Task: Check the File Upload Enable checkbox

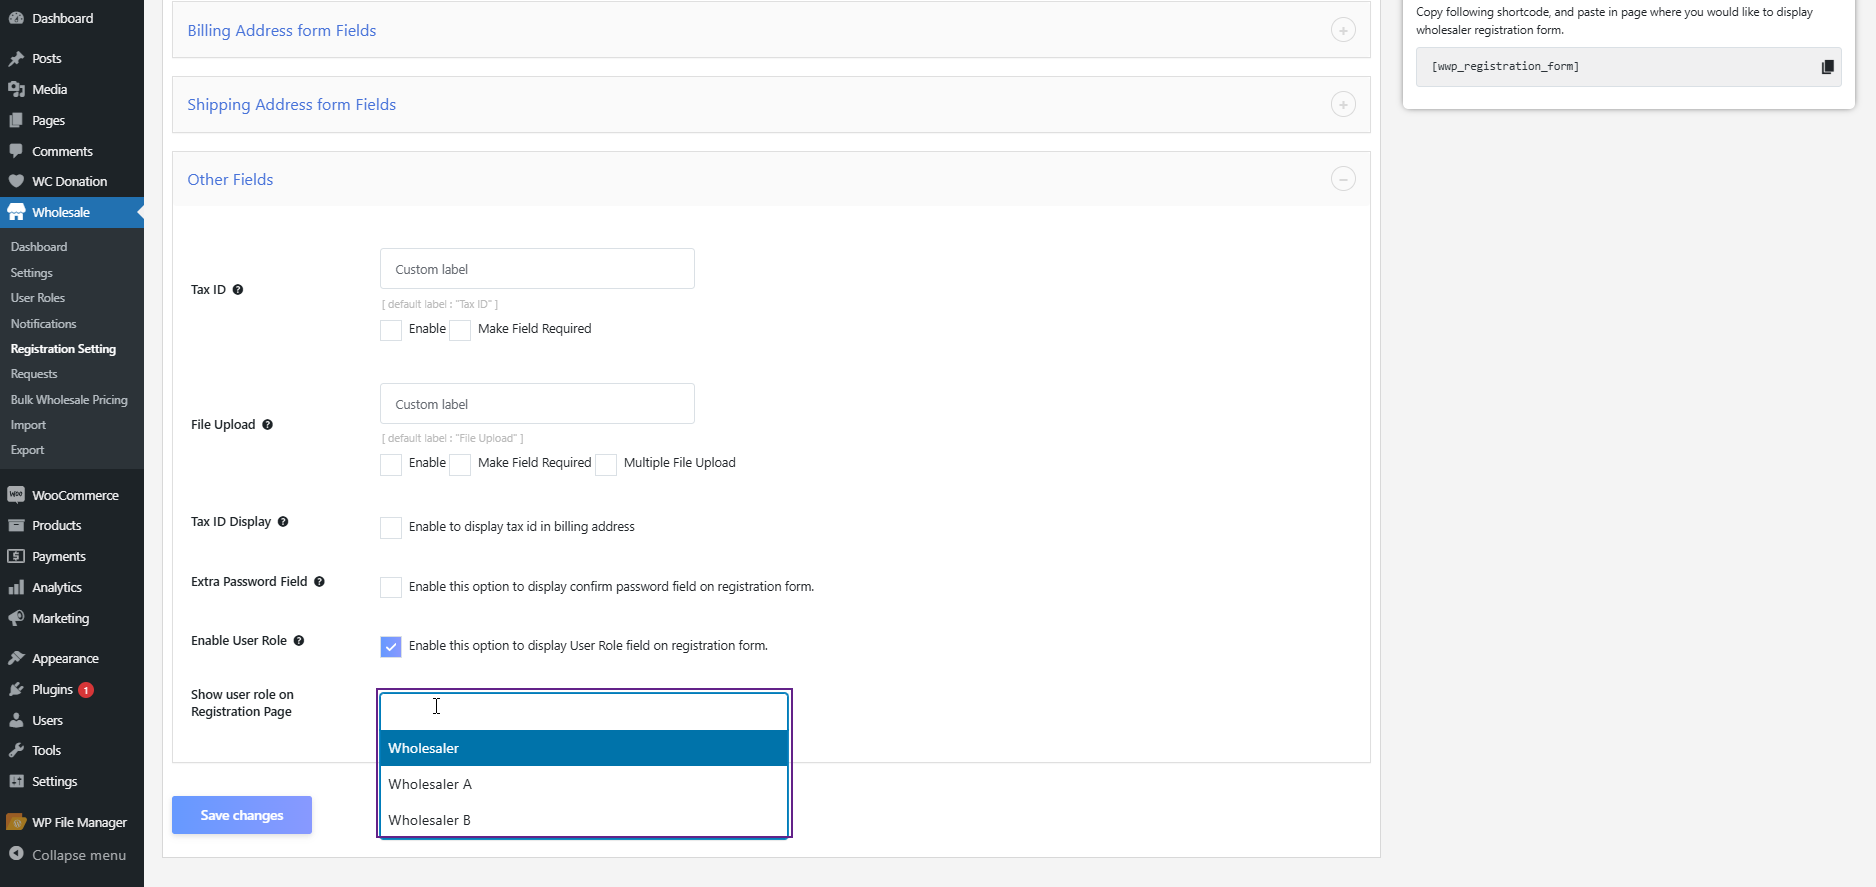Action: (x=391, y=464)
